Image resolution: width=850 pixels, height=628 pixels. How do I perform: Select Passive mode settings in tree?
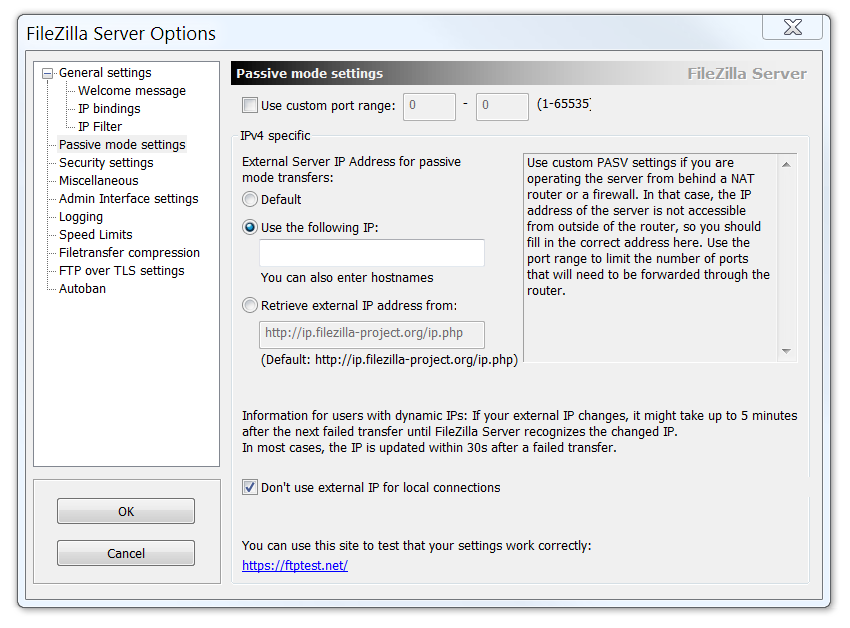point(122,144)
